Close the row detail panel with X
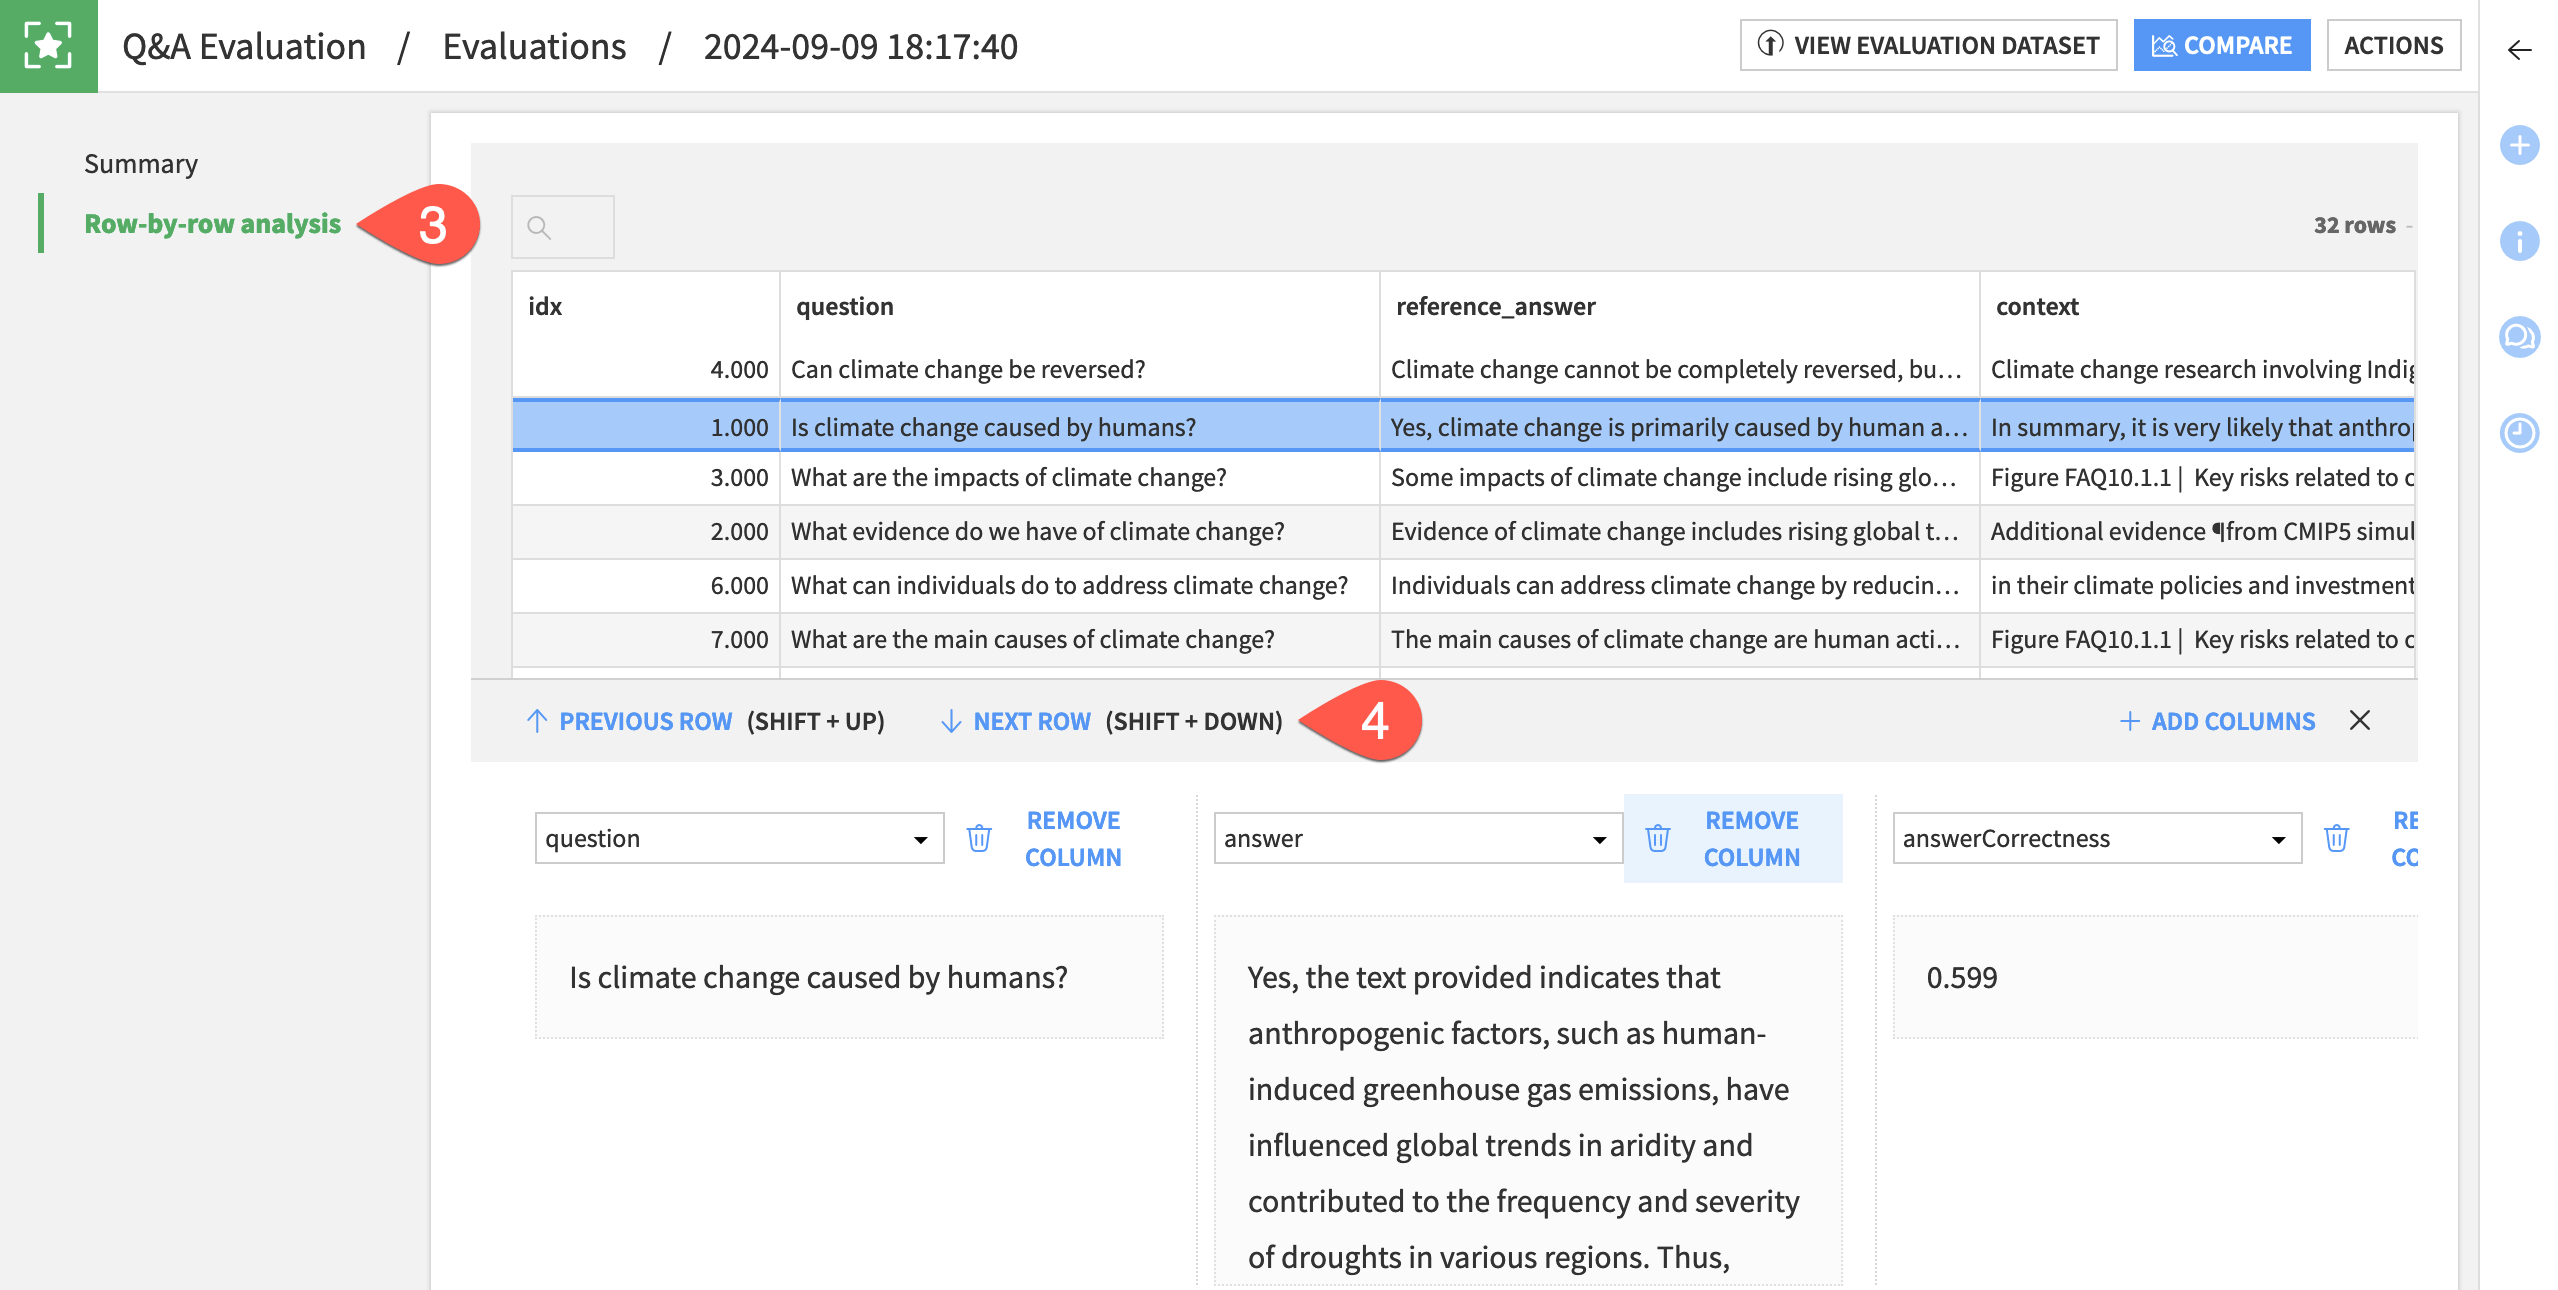Viewport: 2558px width, 1290px height. click(x=2360, y=720)
